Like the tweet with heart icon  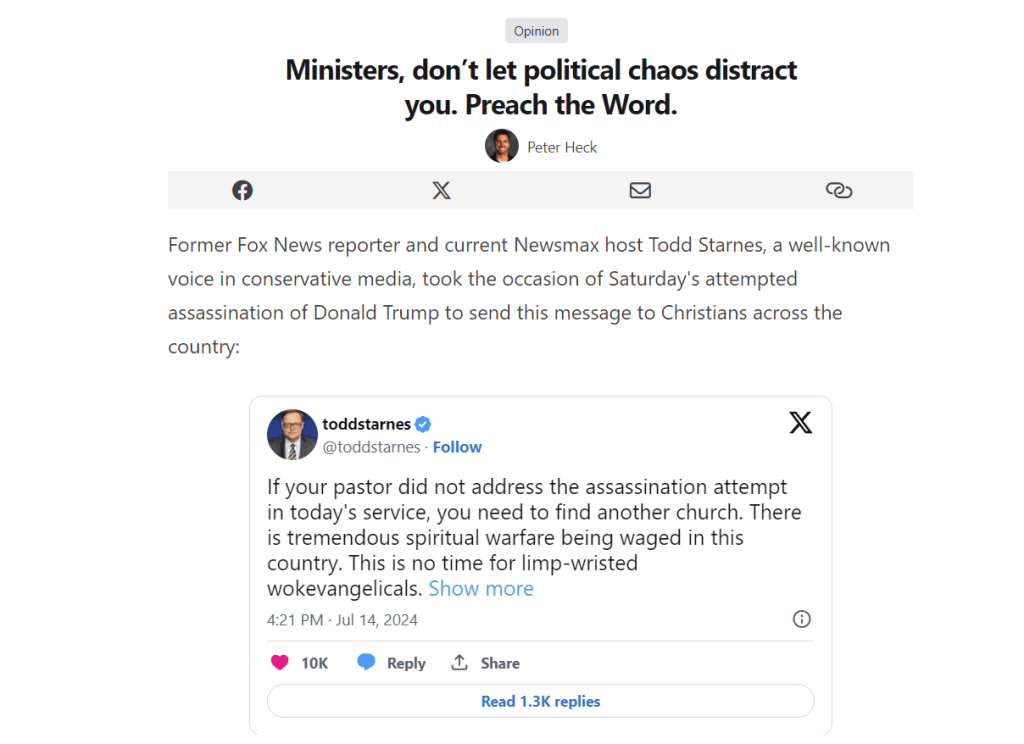(x=280, y=663)
